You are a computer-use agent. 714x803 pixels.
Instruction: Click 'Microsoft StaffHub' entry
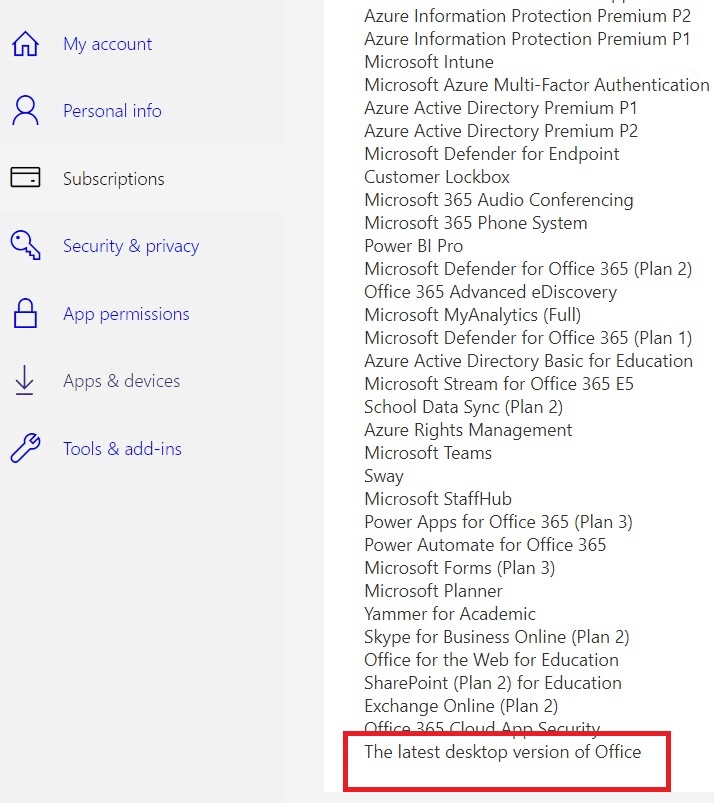pos(438,499)
